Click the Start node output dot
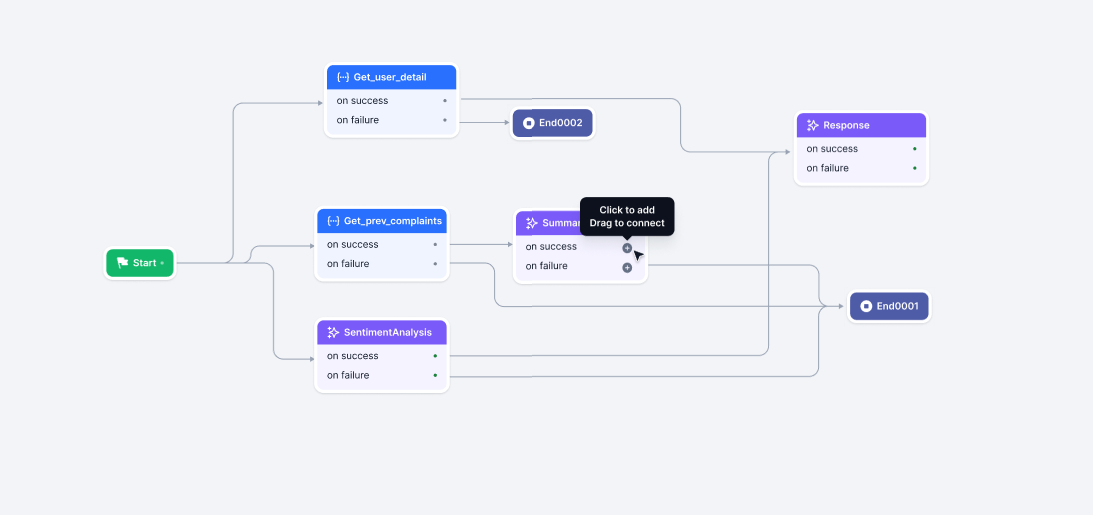The image size is (1093, 515). pos(162,263)
